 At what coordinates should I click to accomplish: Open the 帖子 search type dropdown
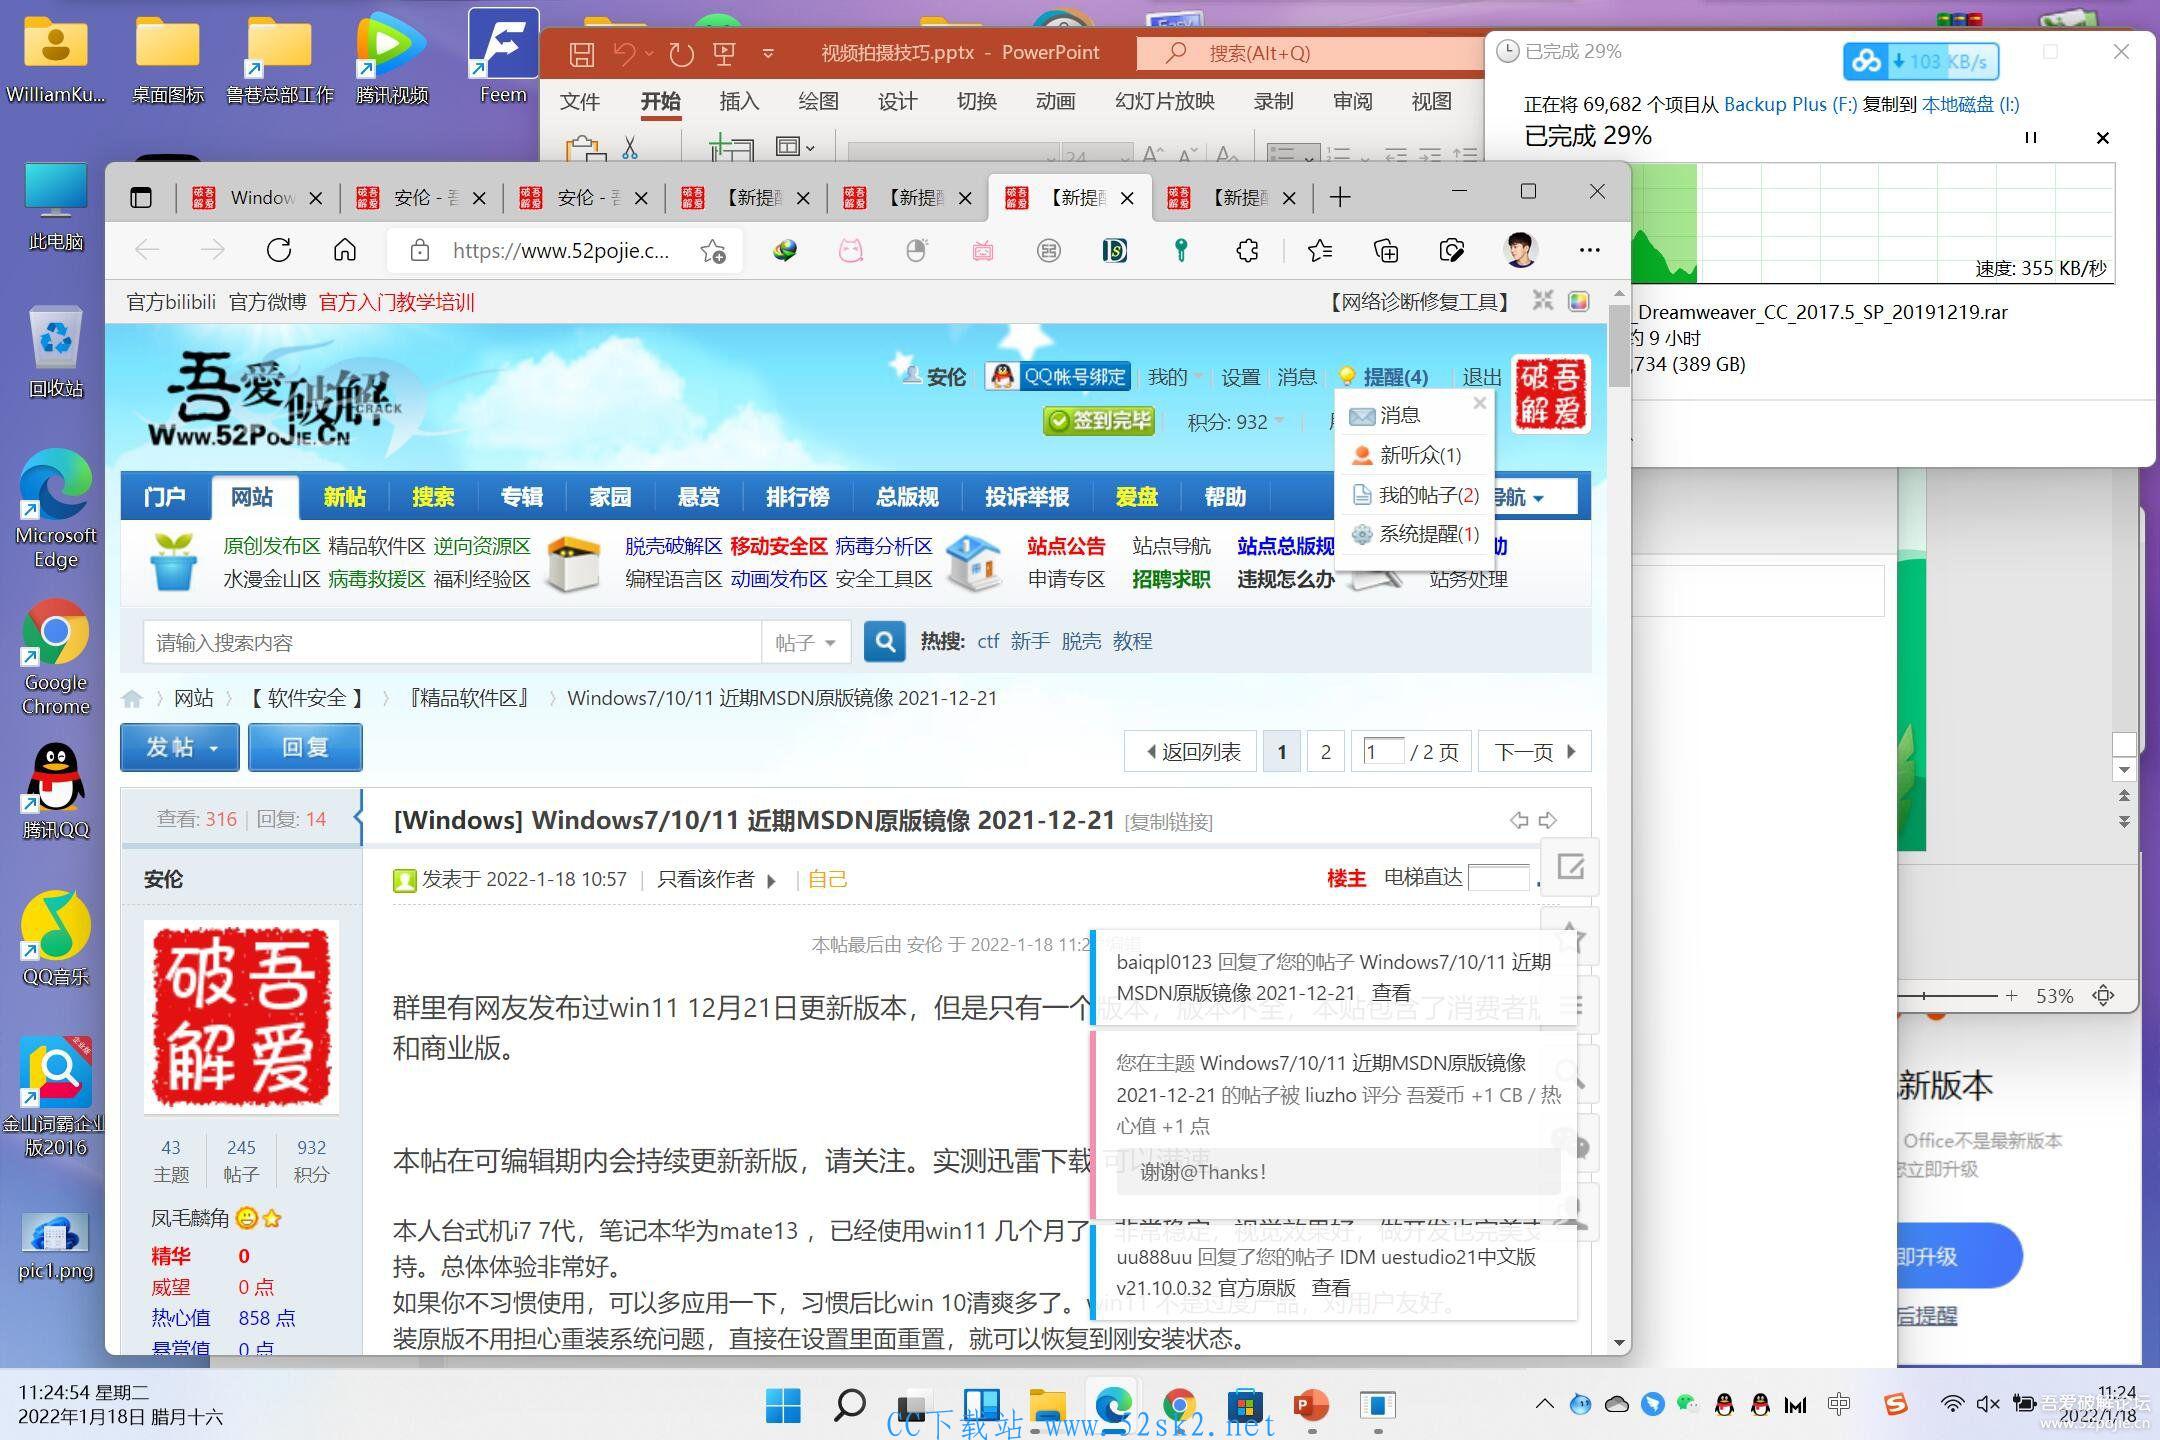point(806,642)
